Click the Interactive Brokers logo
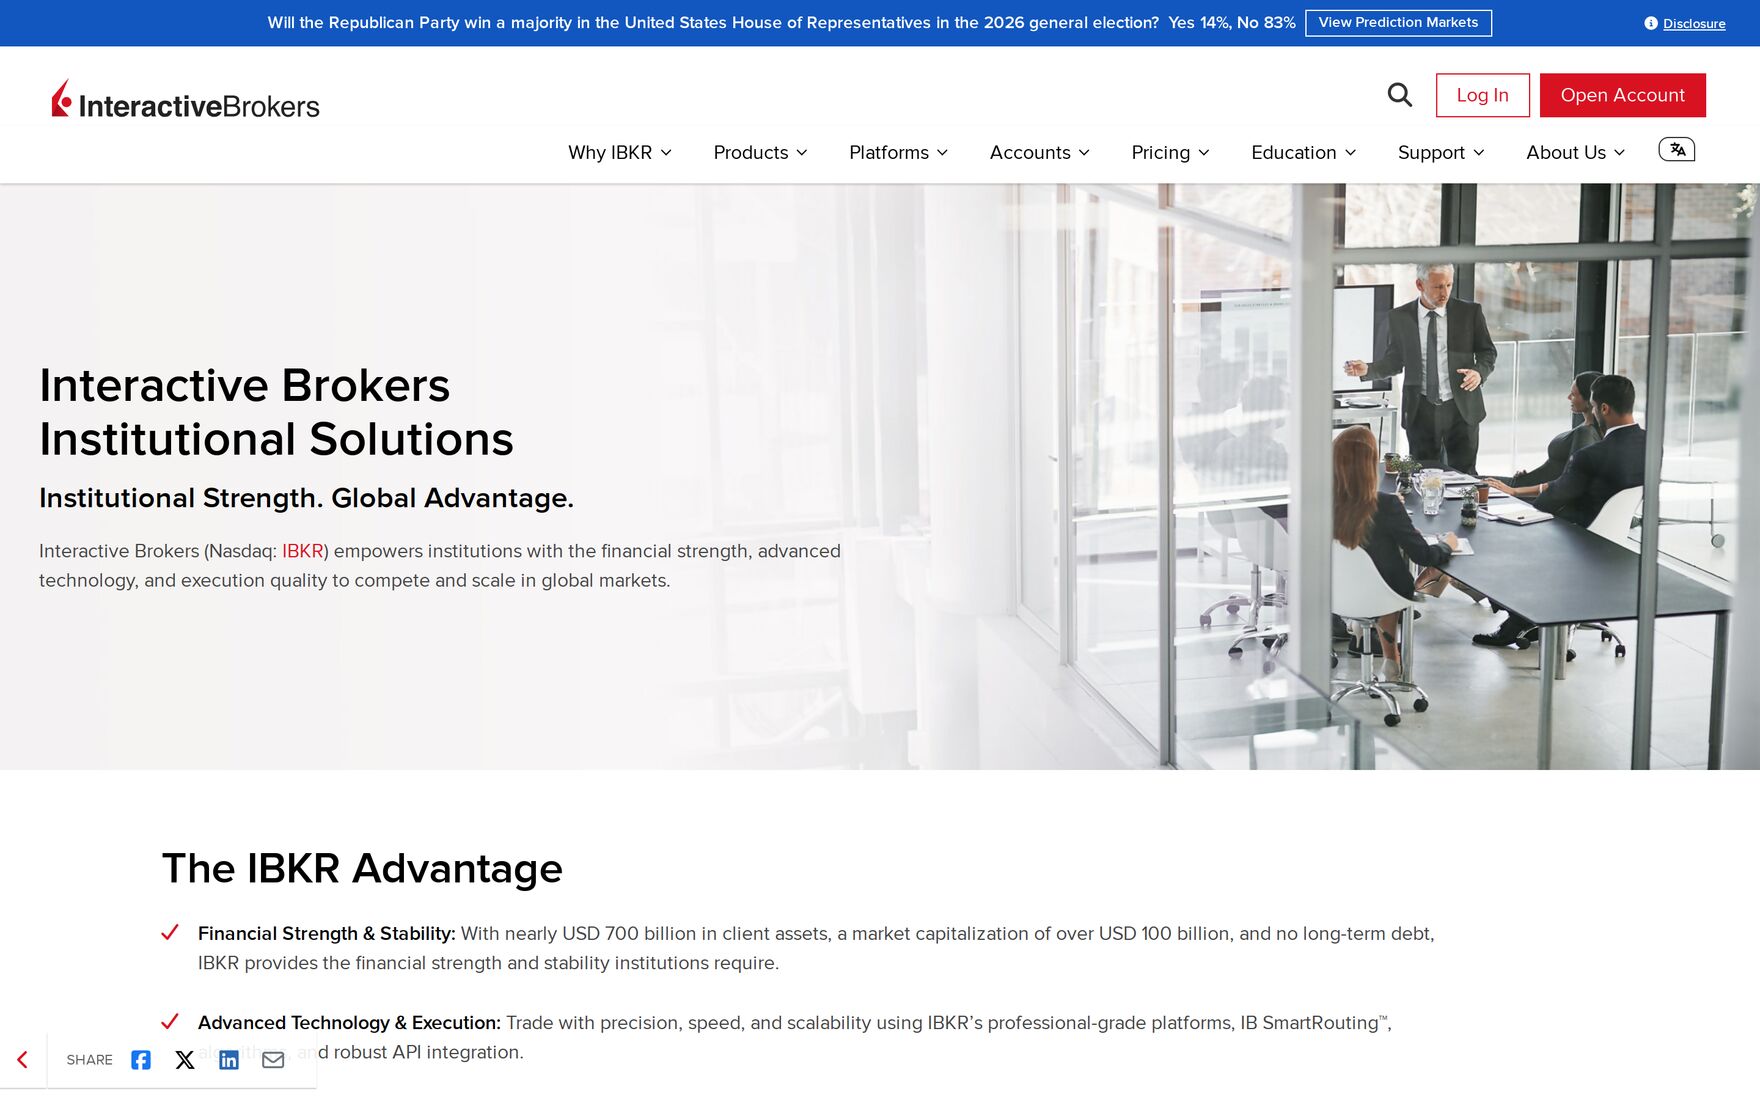 (x=186, y=100)
